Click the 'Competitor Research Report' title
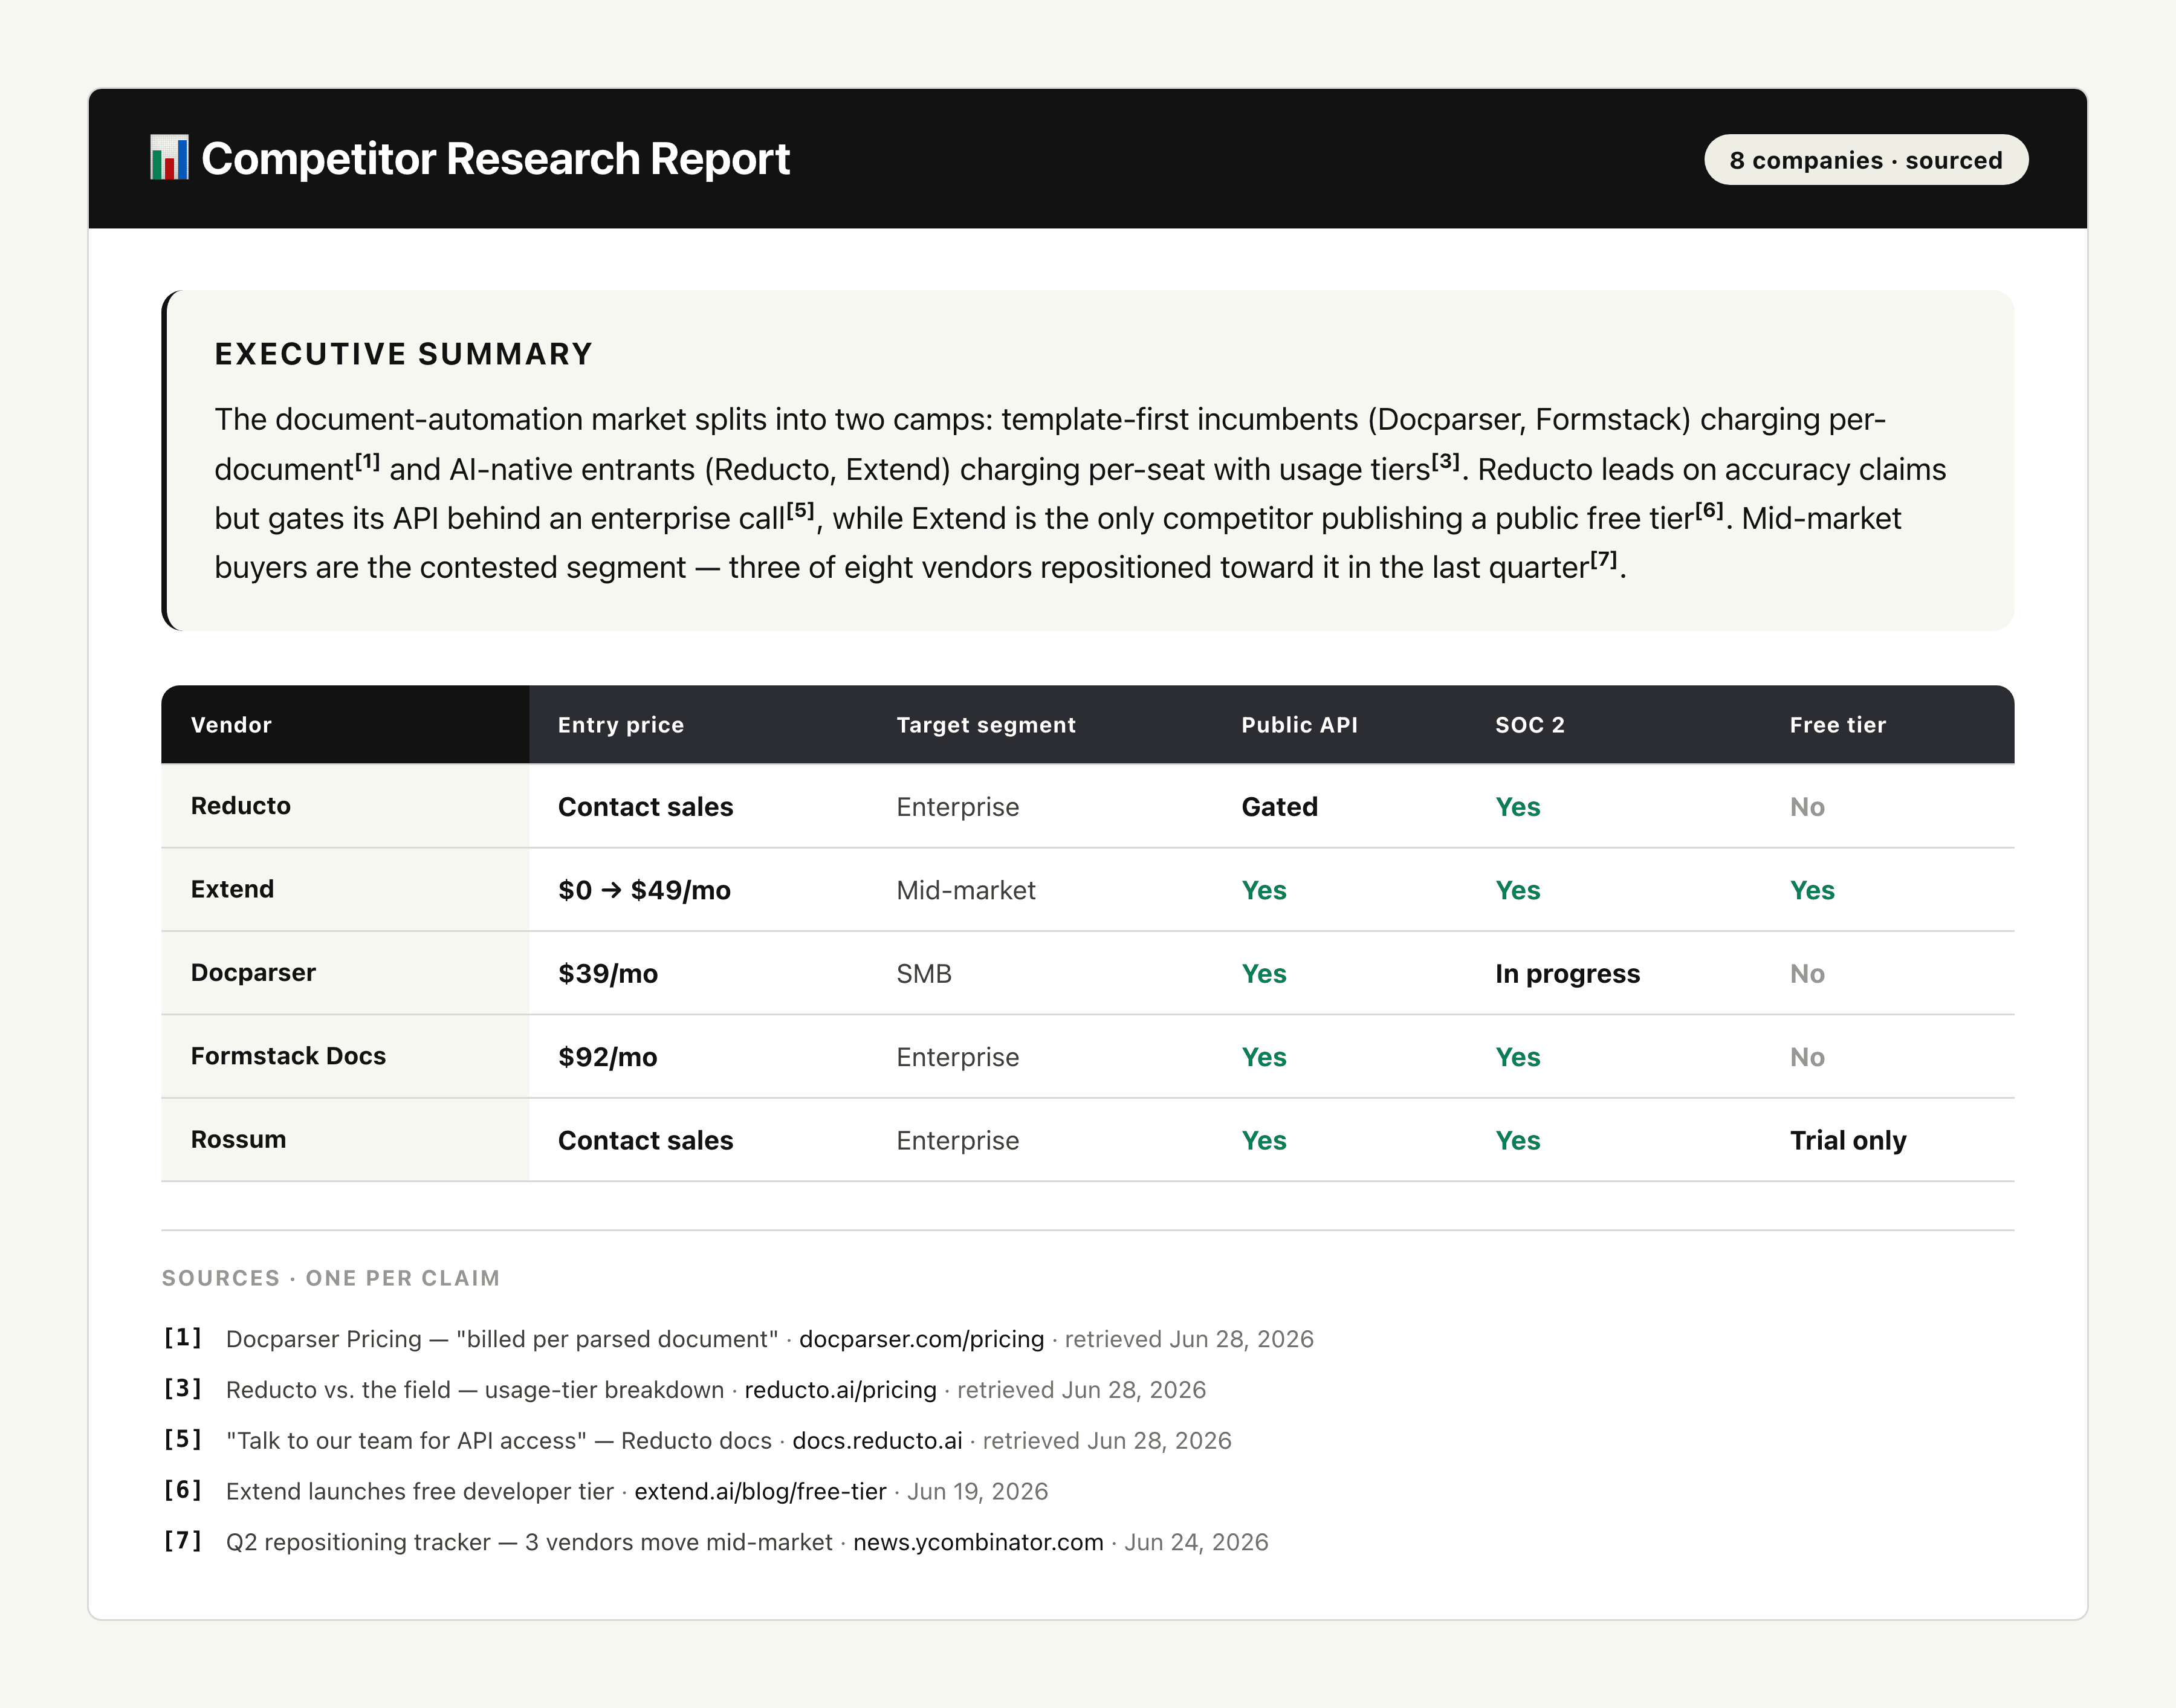This screenshot has height=1708, width=2176. click(495, 159)
